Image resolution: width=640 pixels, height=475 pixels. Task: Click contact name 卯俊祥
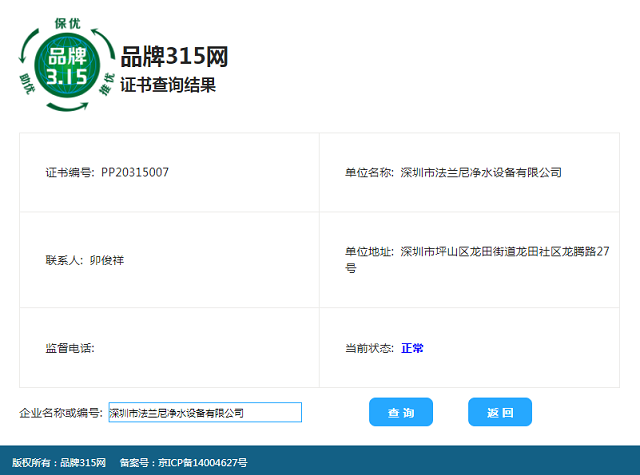click(107, 260)
